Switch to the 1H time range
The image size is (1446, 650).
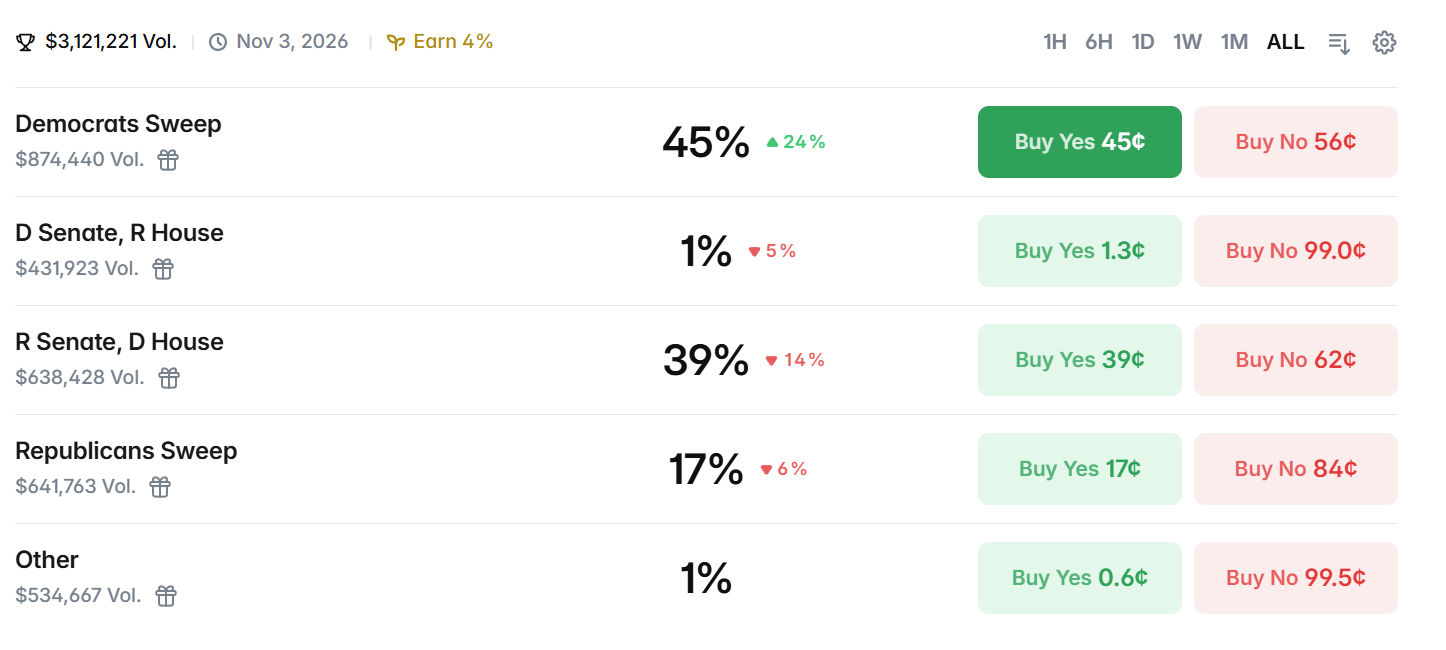tap(1054, 42)
